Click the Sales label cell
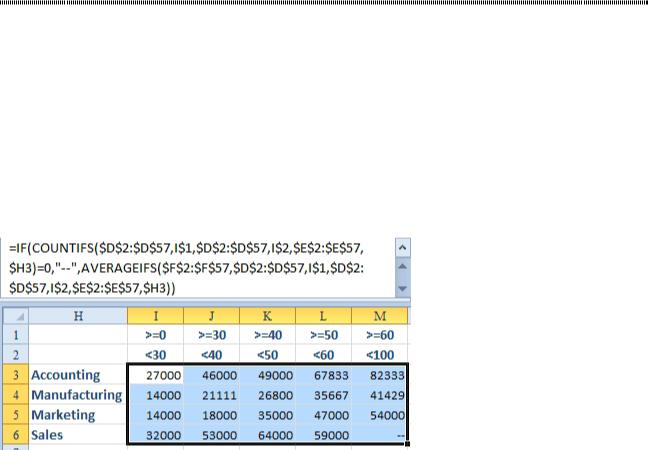Image resolution: width=648 pixels, height=450 pixels. coord(78,435)
